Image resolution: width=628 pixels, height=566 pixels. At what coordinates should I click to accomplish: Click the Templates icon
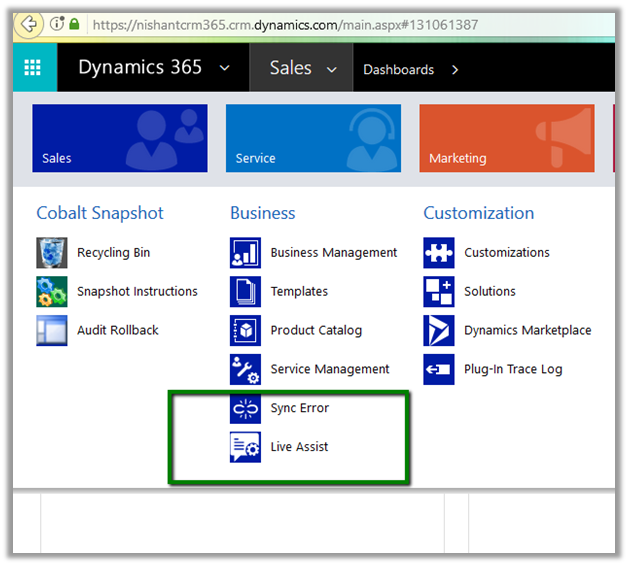coord(245,292)
